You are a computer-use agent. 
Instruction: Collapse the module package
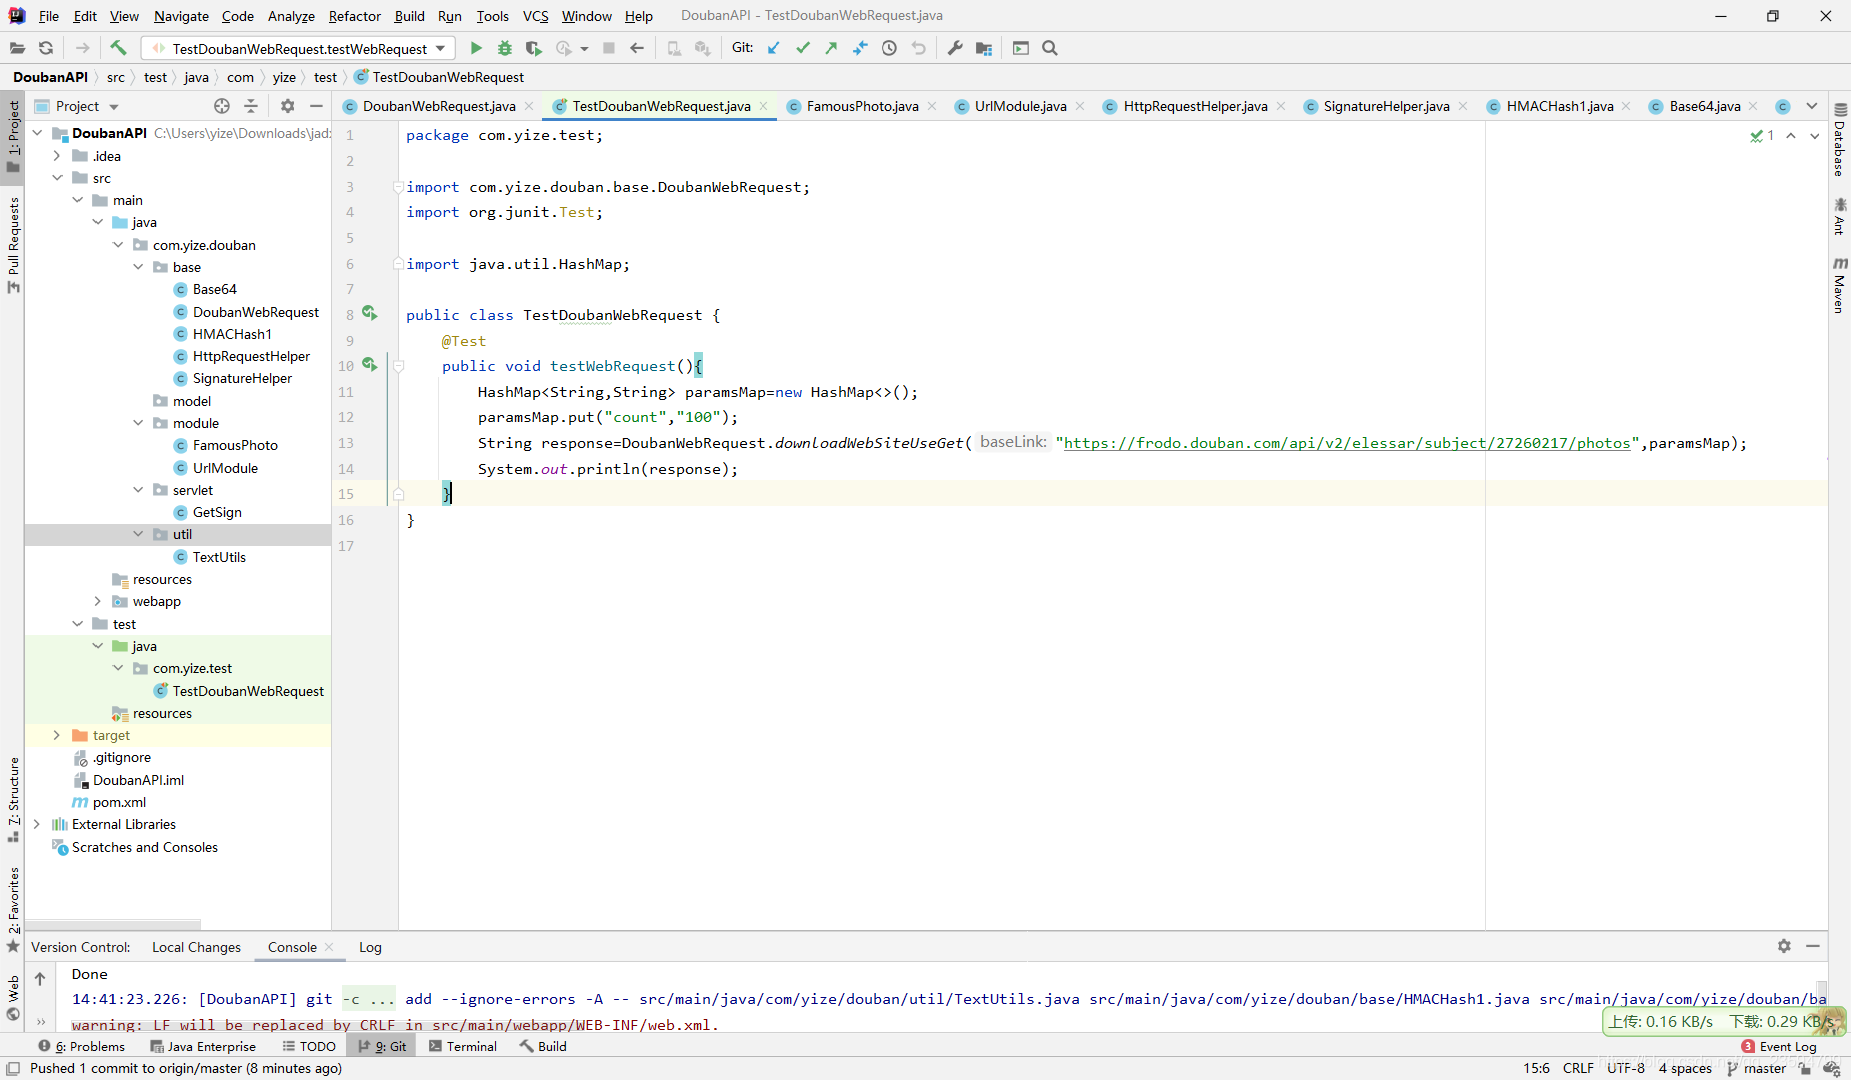(138, 423)
